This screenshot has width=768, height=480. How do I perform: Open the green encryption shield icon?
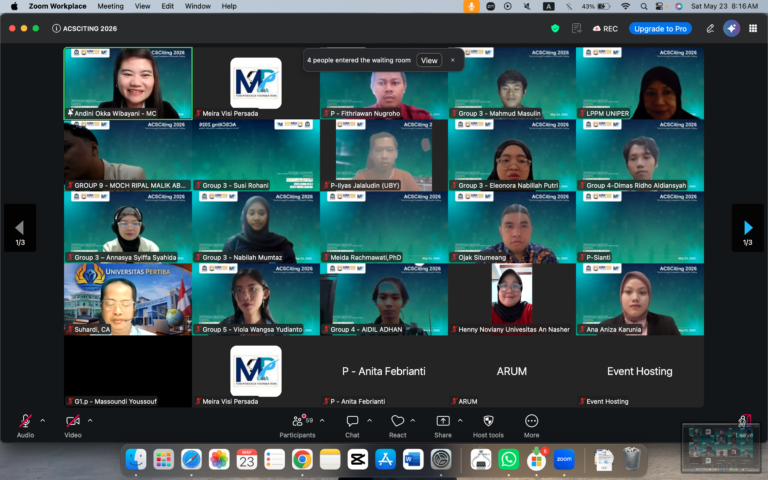click(x=555, y=28)
